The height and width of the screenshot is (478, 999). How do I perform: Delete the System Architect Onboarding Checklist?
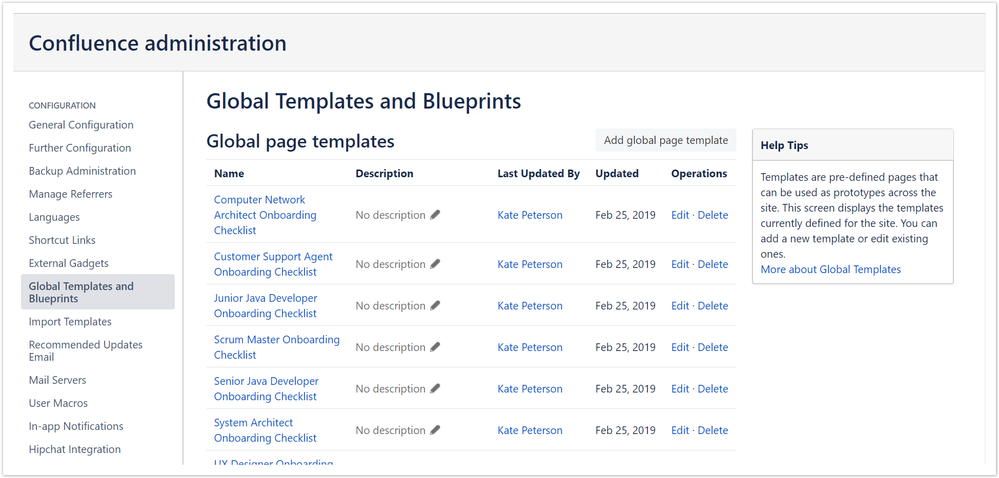[713, 430]
